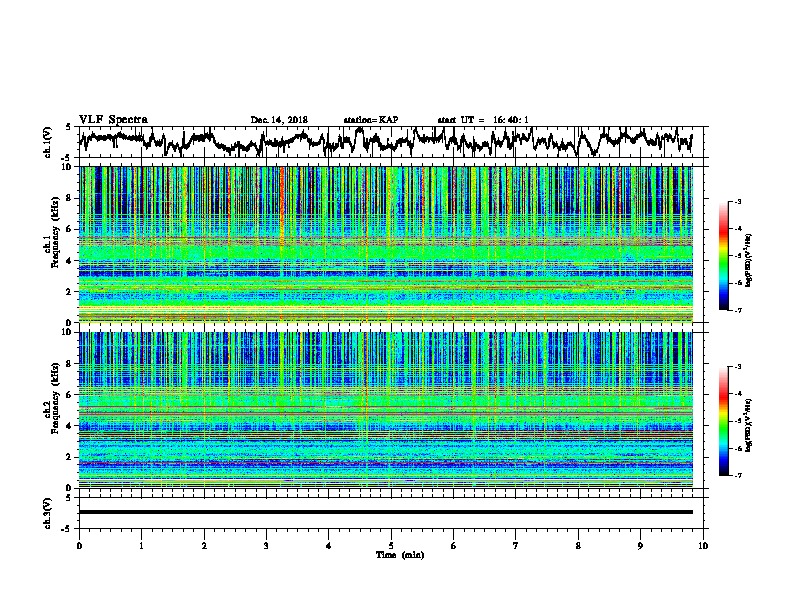
Task: Select the "start UT = 16:40: 1" text
Action: [483, 120]
